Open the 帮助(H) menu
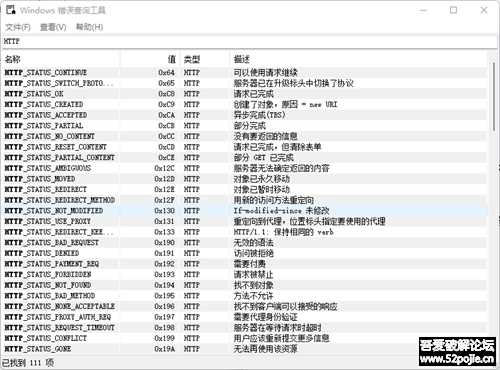 pos(89,27)
